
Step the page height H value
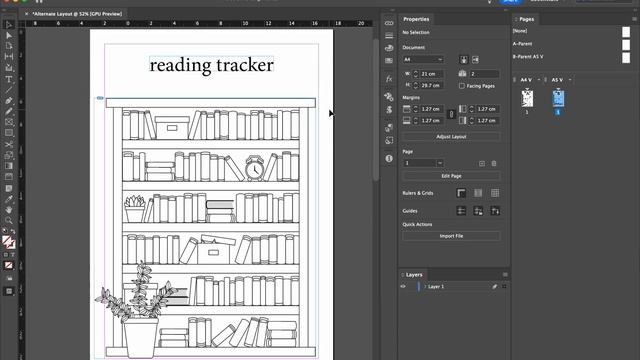coord(416,85)
